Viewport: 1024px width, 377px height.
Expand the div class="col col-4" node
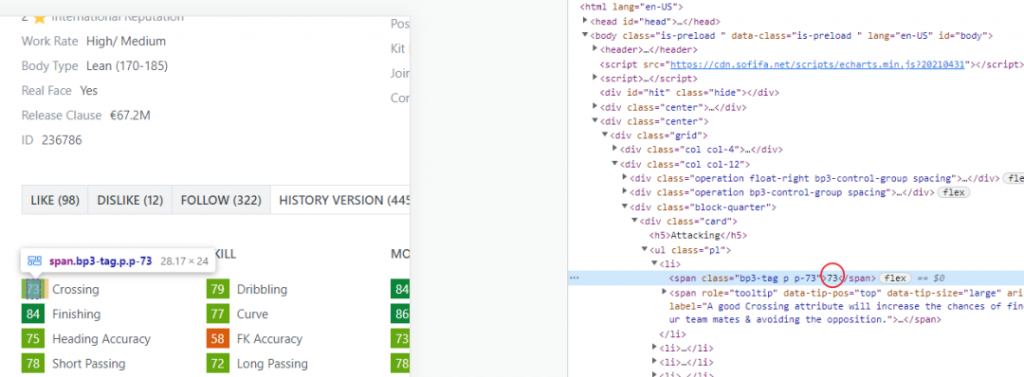[x=615, y=150]
